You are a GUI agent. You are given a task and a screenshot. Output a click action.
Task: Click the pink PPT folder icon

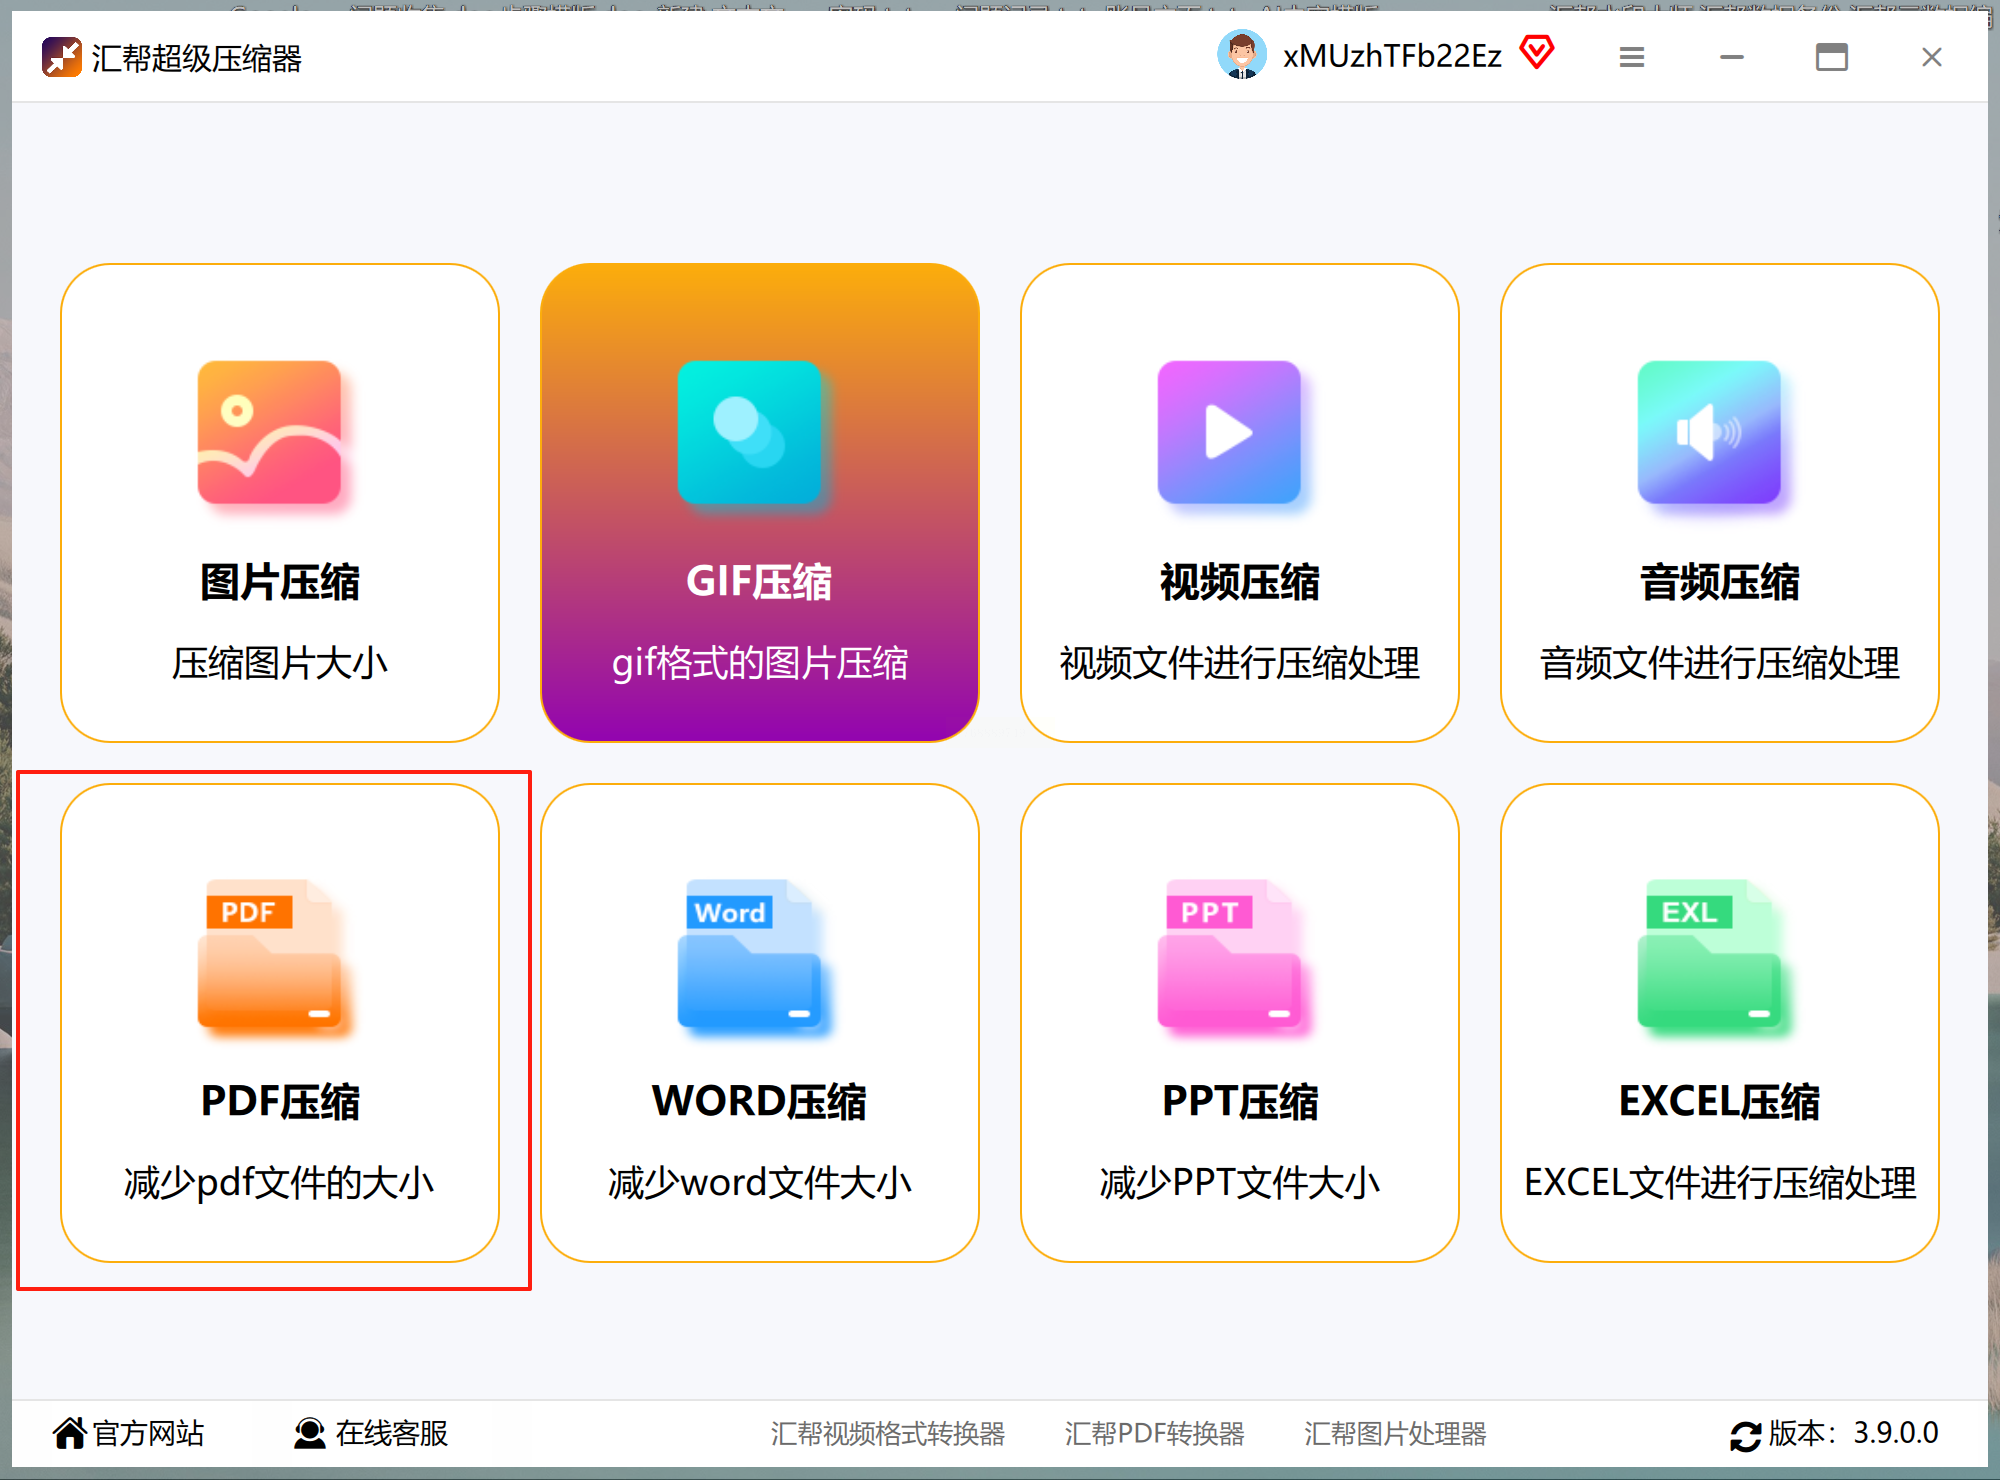pyautogui.click(x=1229, y=955)
